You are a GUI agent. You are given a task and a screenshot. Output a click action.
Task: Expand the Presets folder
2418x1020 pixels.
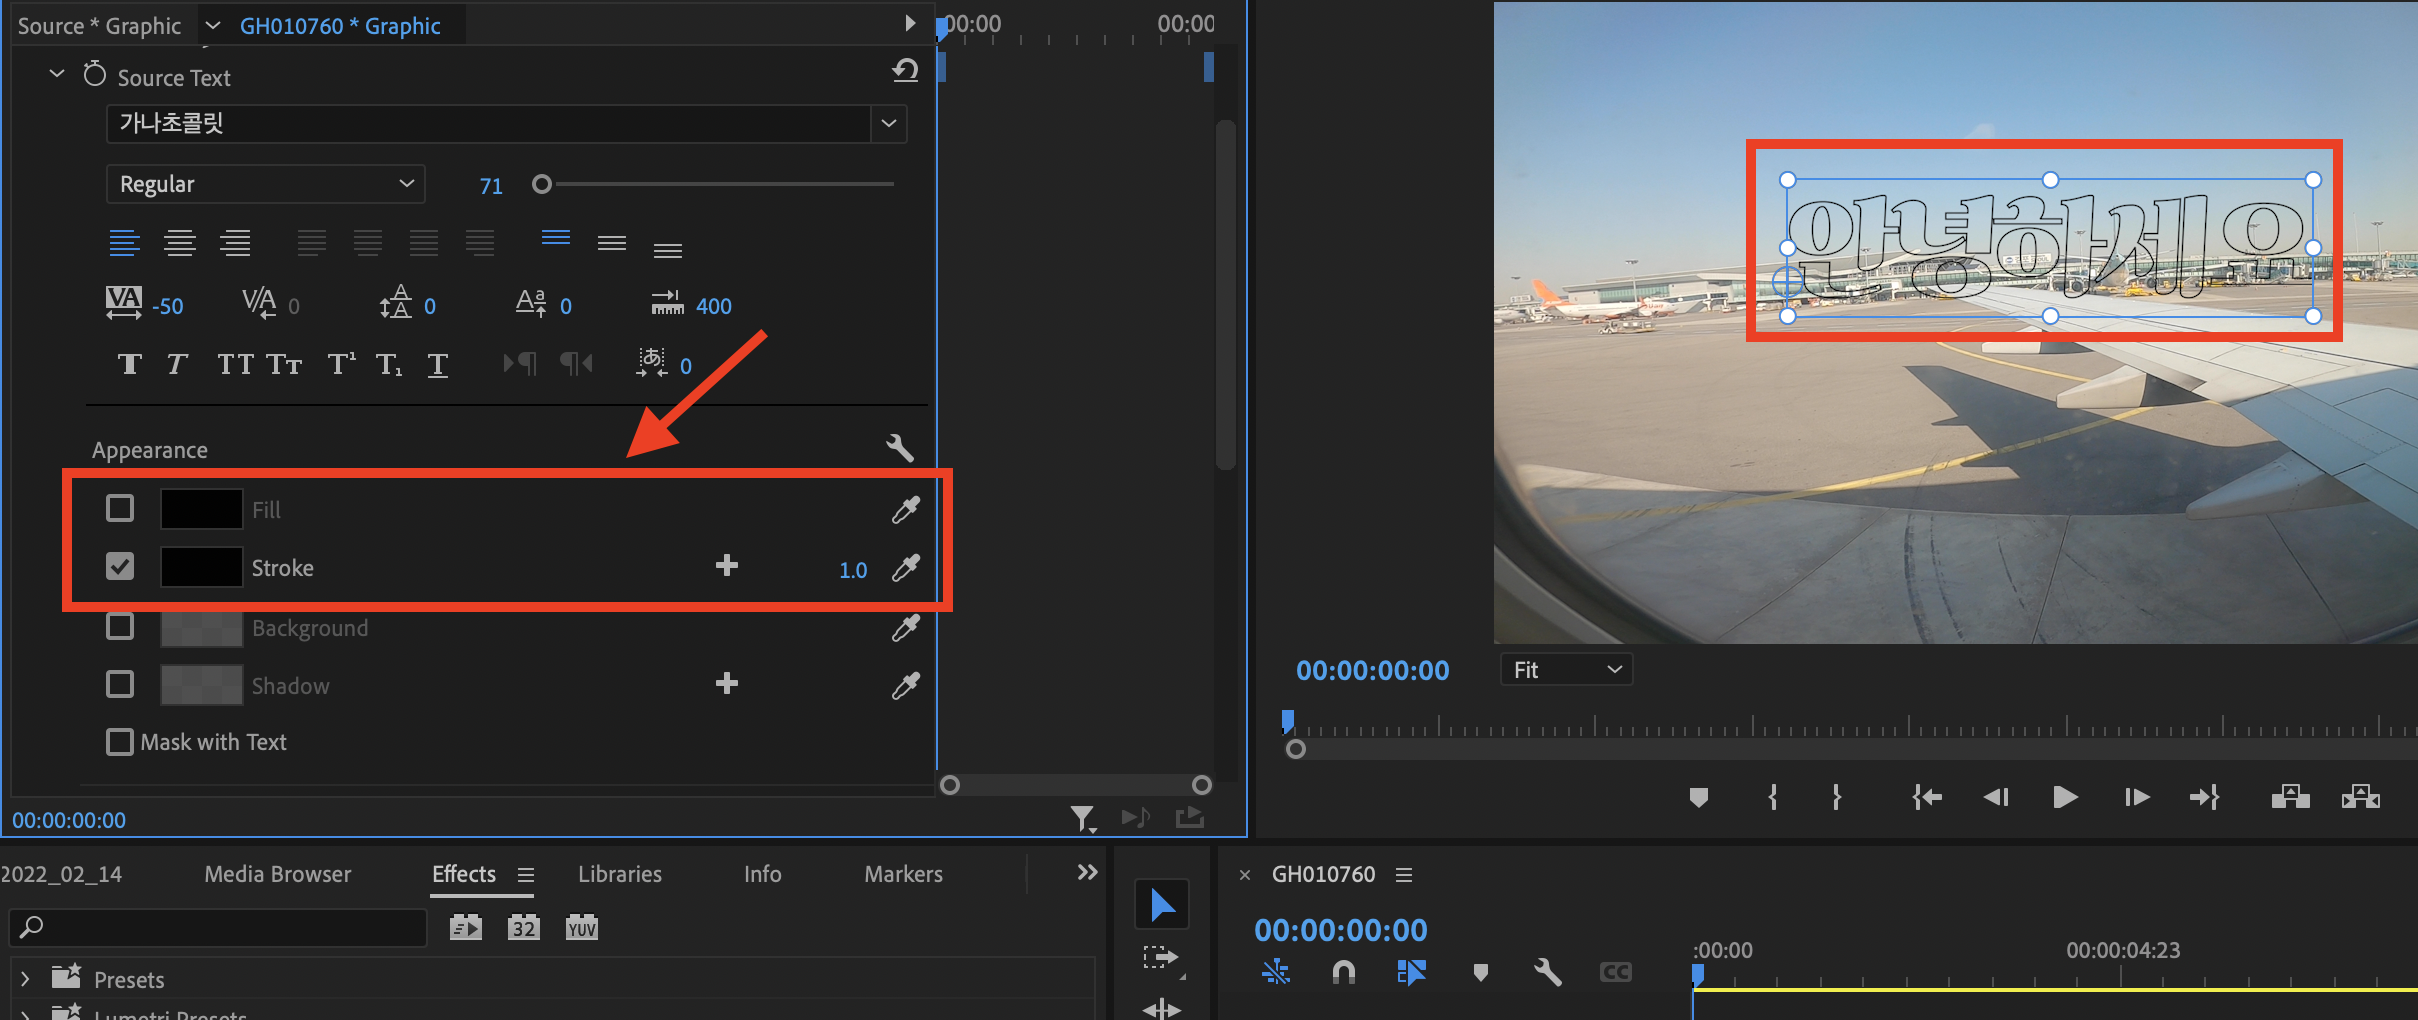25,979
